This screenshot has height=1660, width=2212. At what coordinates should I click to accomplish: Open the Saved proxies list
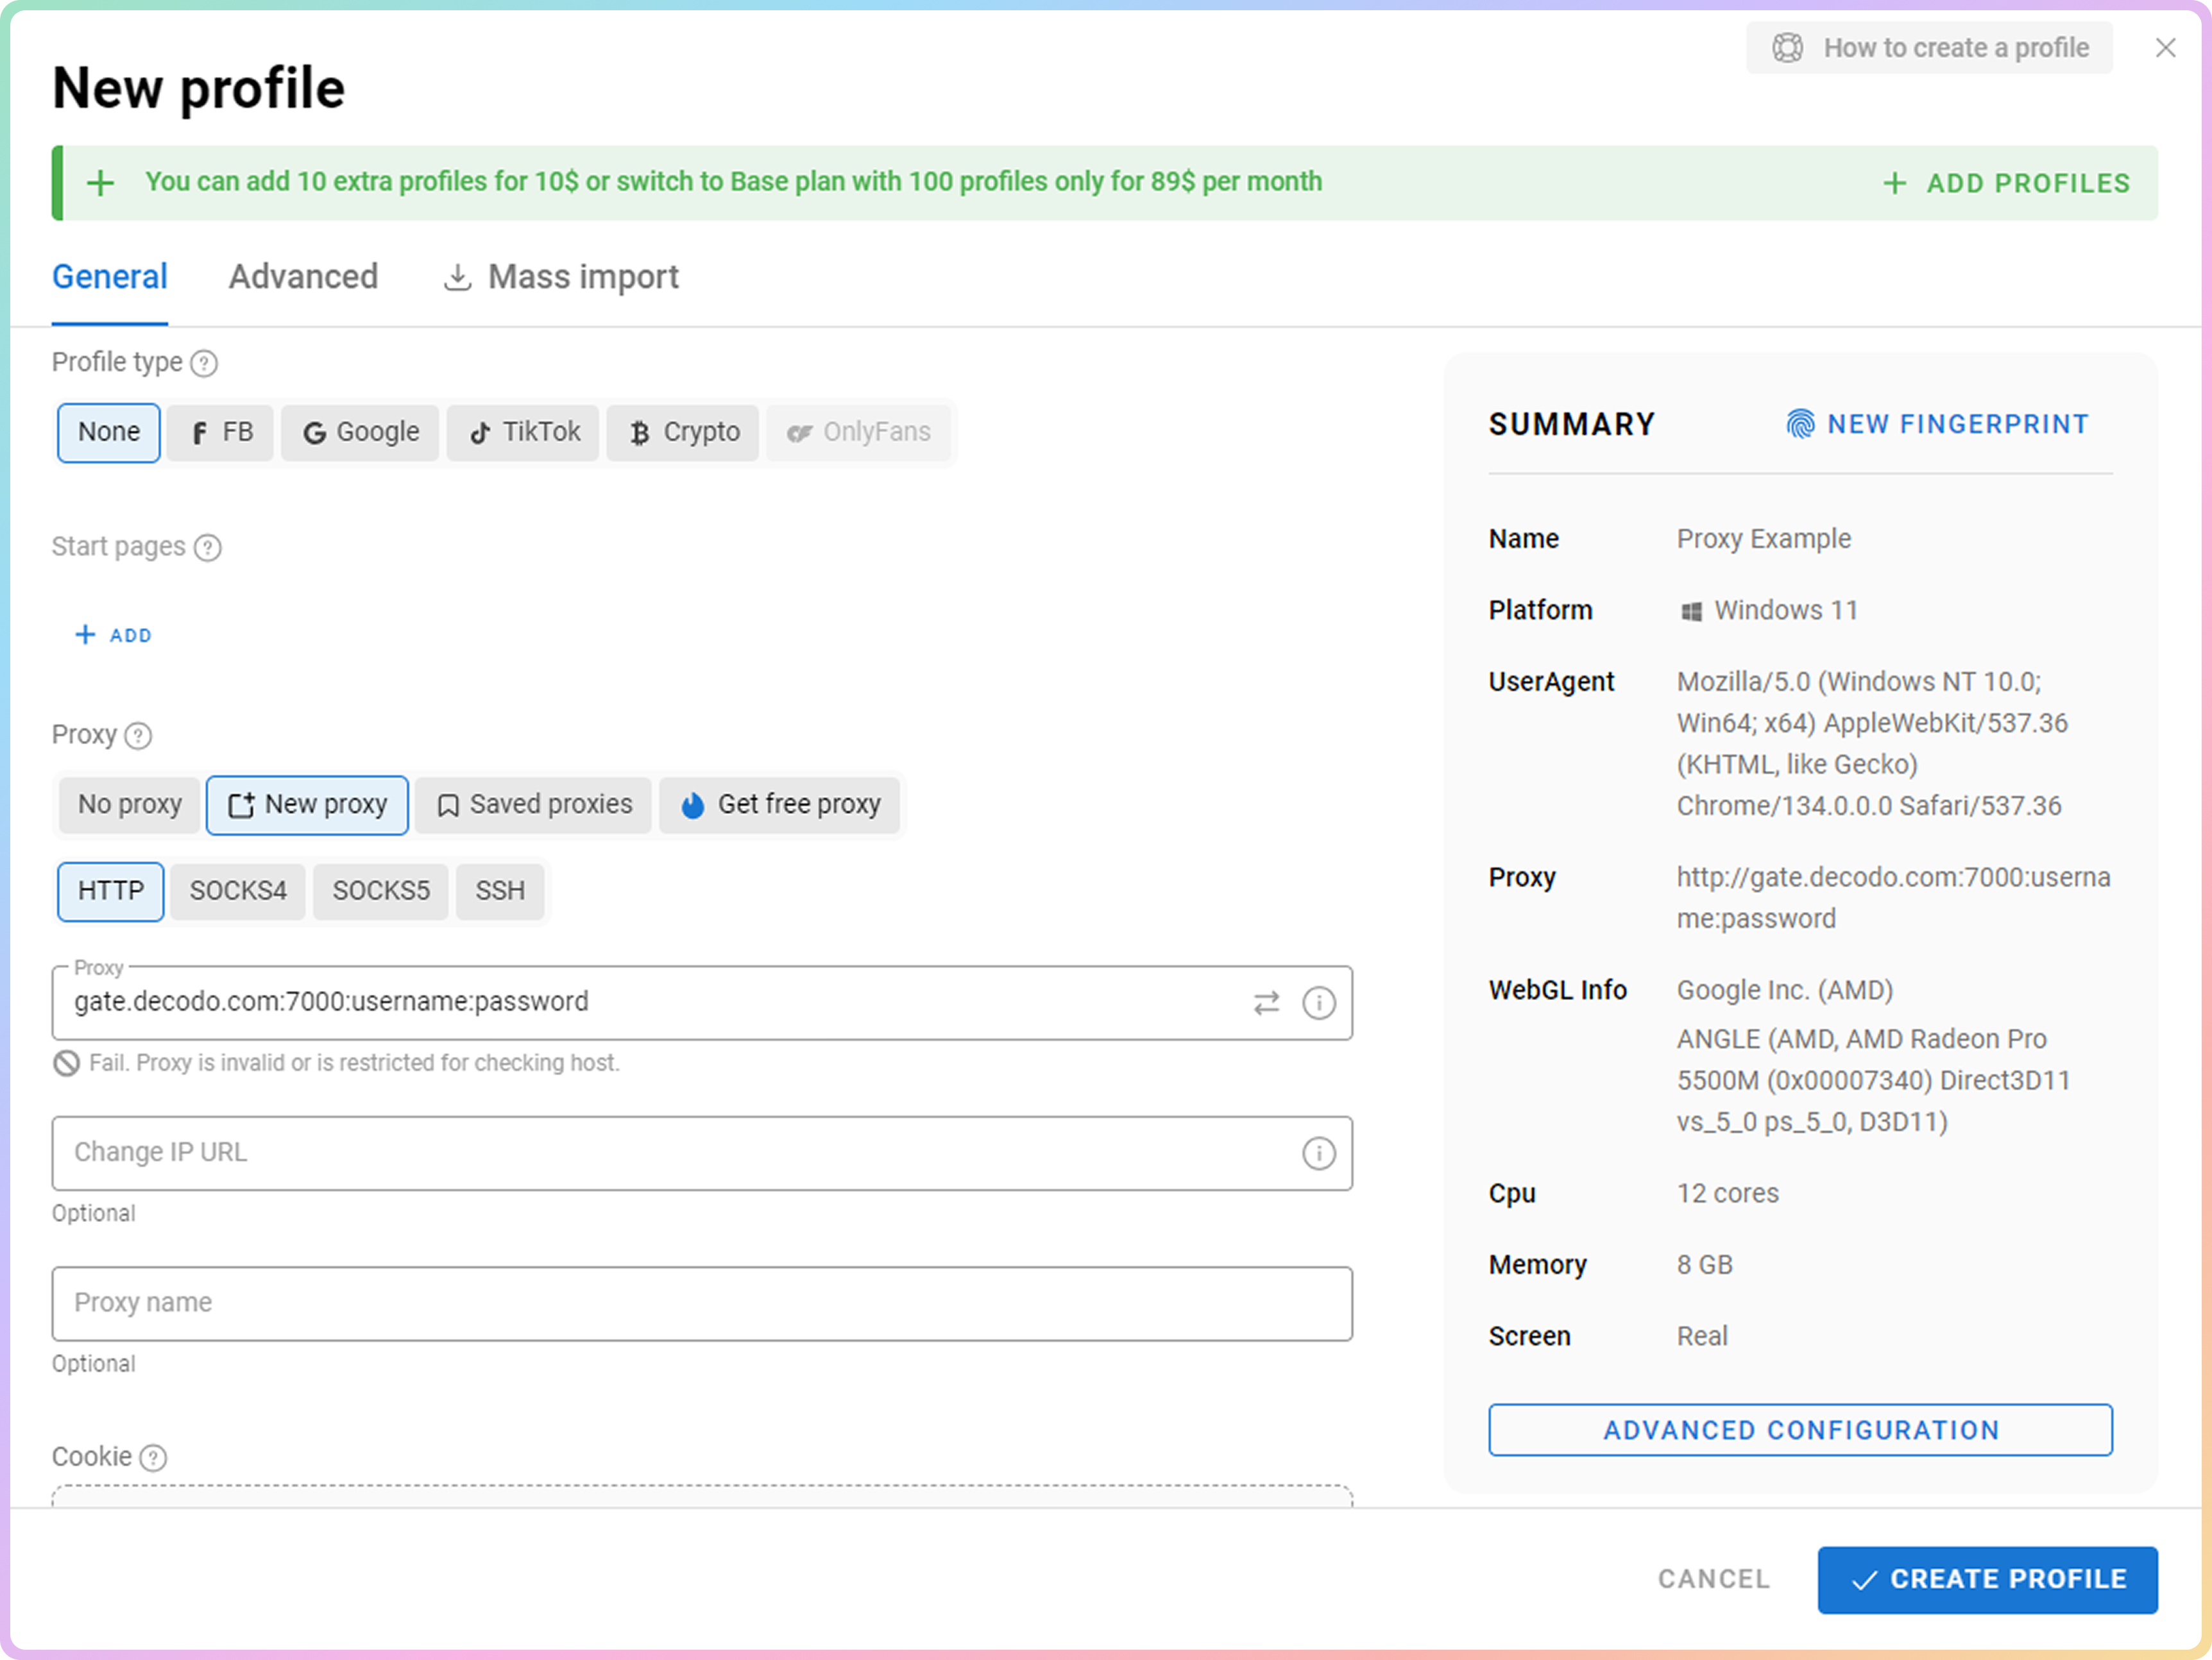pos(534,805)
